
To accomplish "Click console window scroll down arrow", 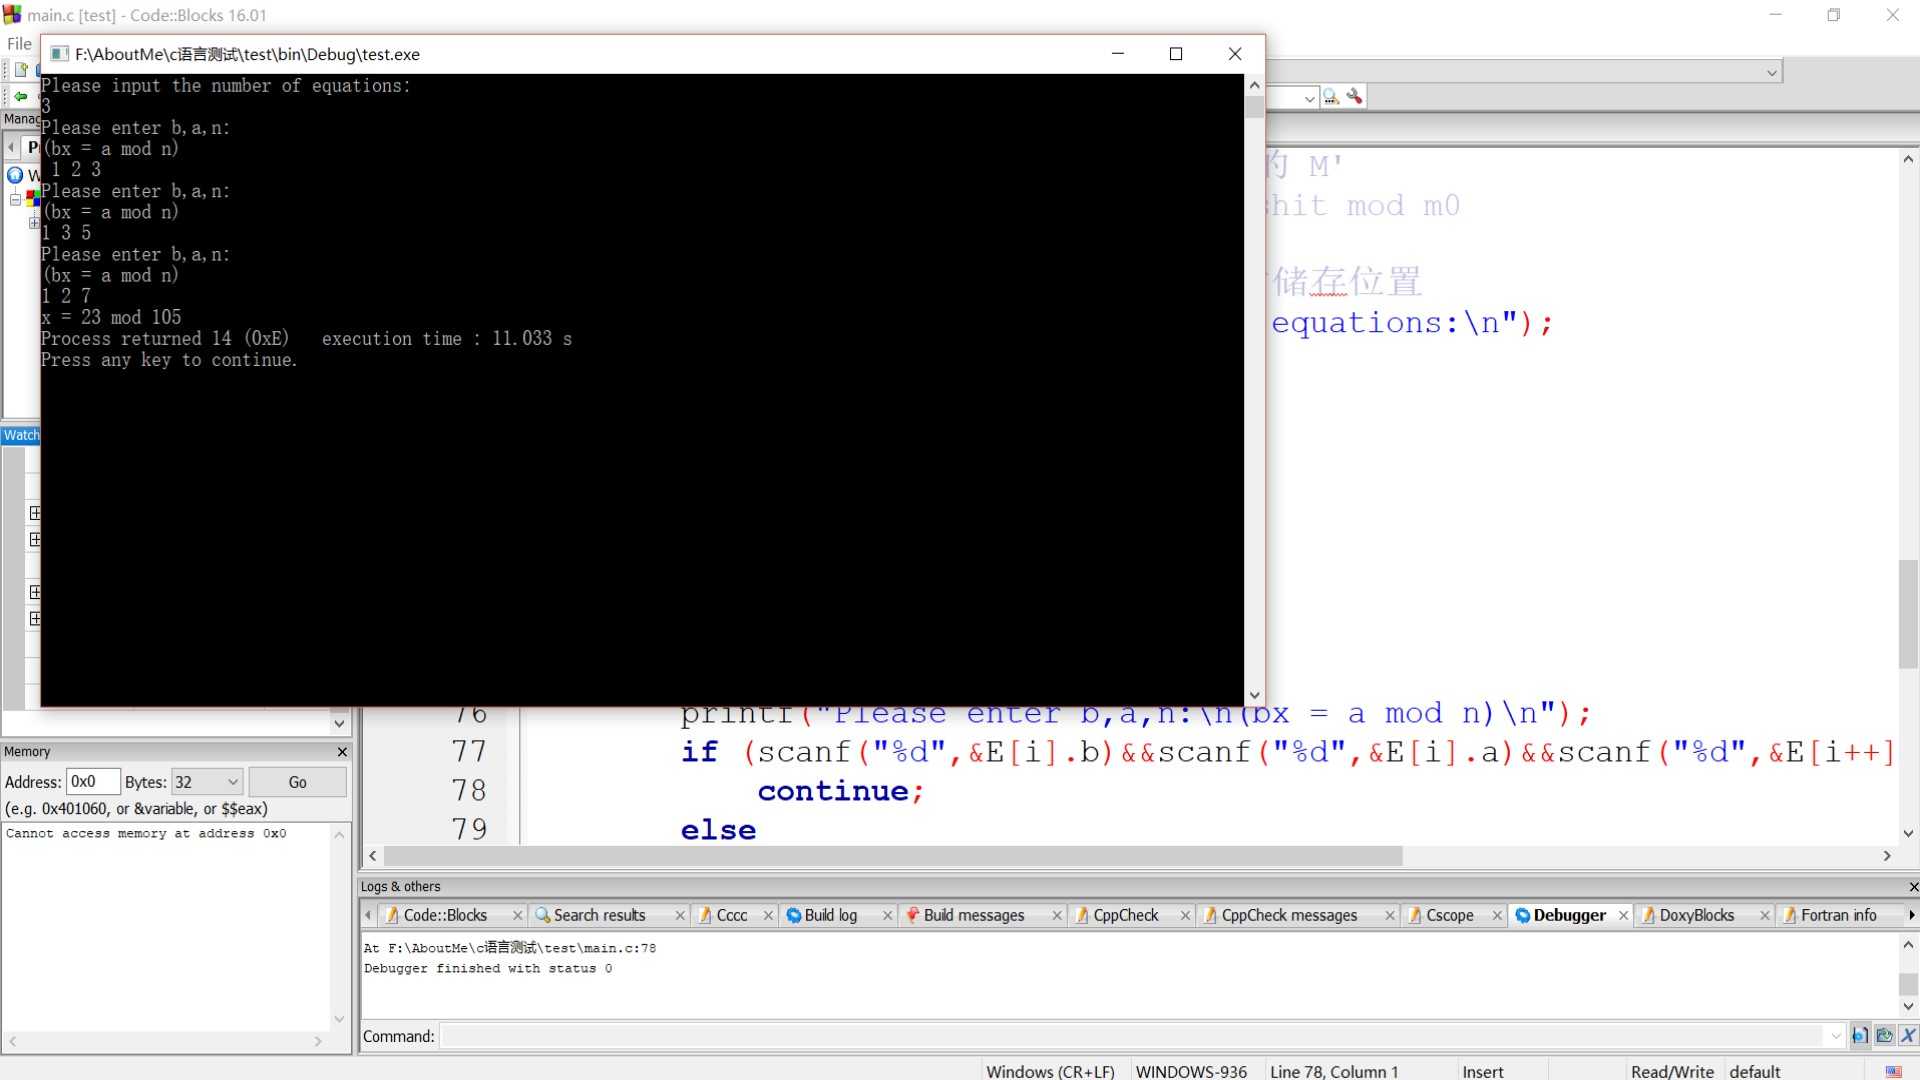I will click(1255, 695).
